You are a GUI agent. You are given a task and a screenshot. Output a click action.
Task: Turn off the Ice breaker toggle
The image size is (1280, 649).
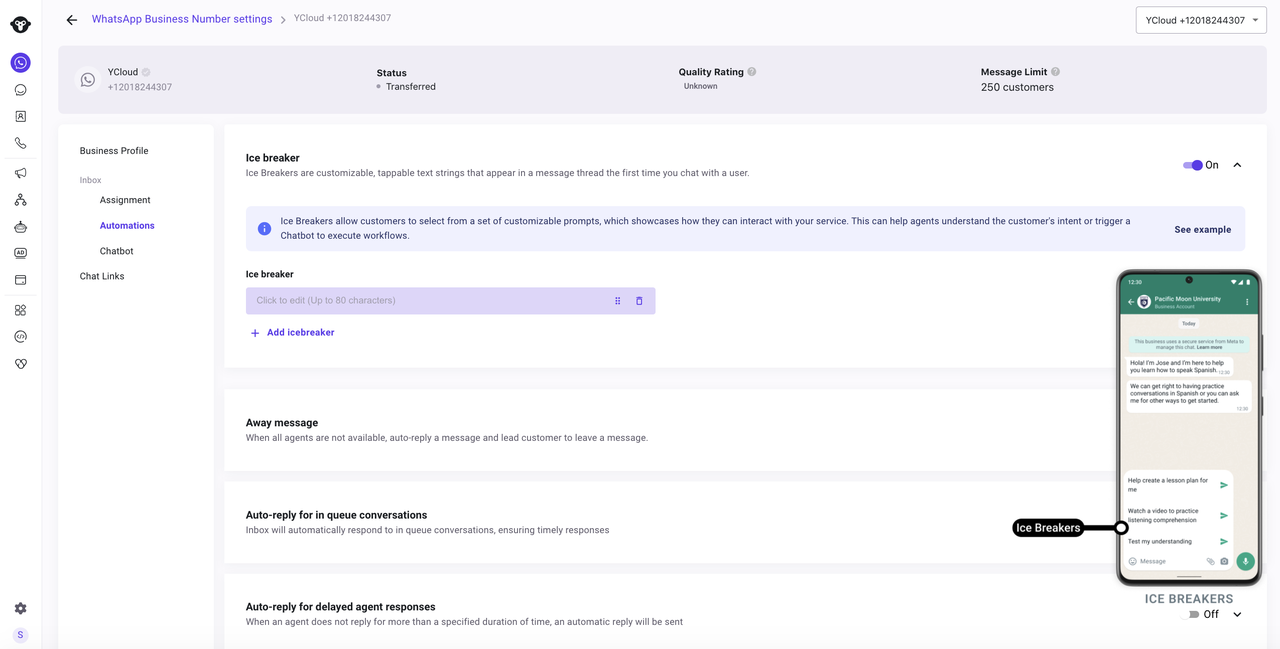pos(1192,165)
